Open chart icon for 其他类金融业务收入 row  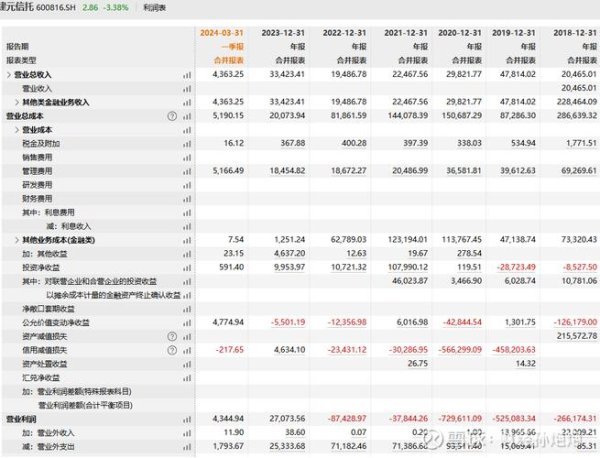tap(187, 103)
